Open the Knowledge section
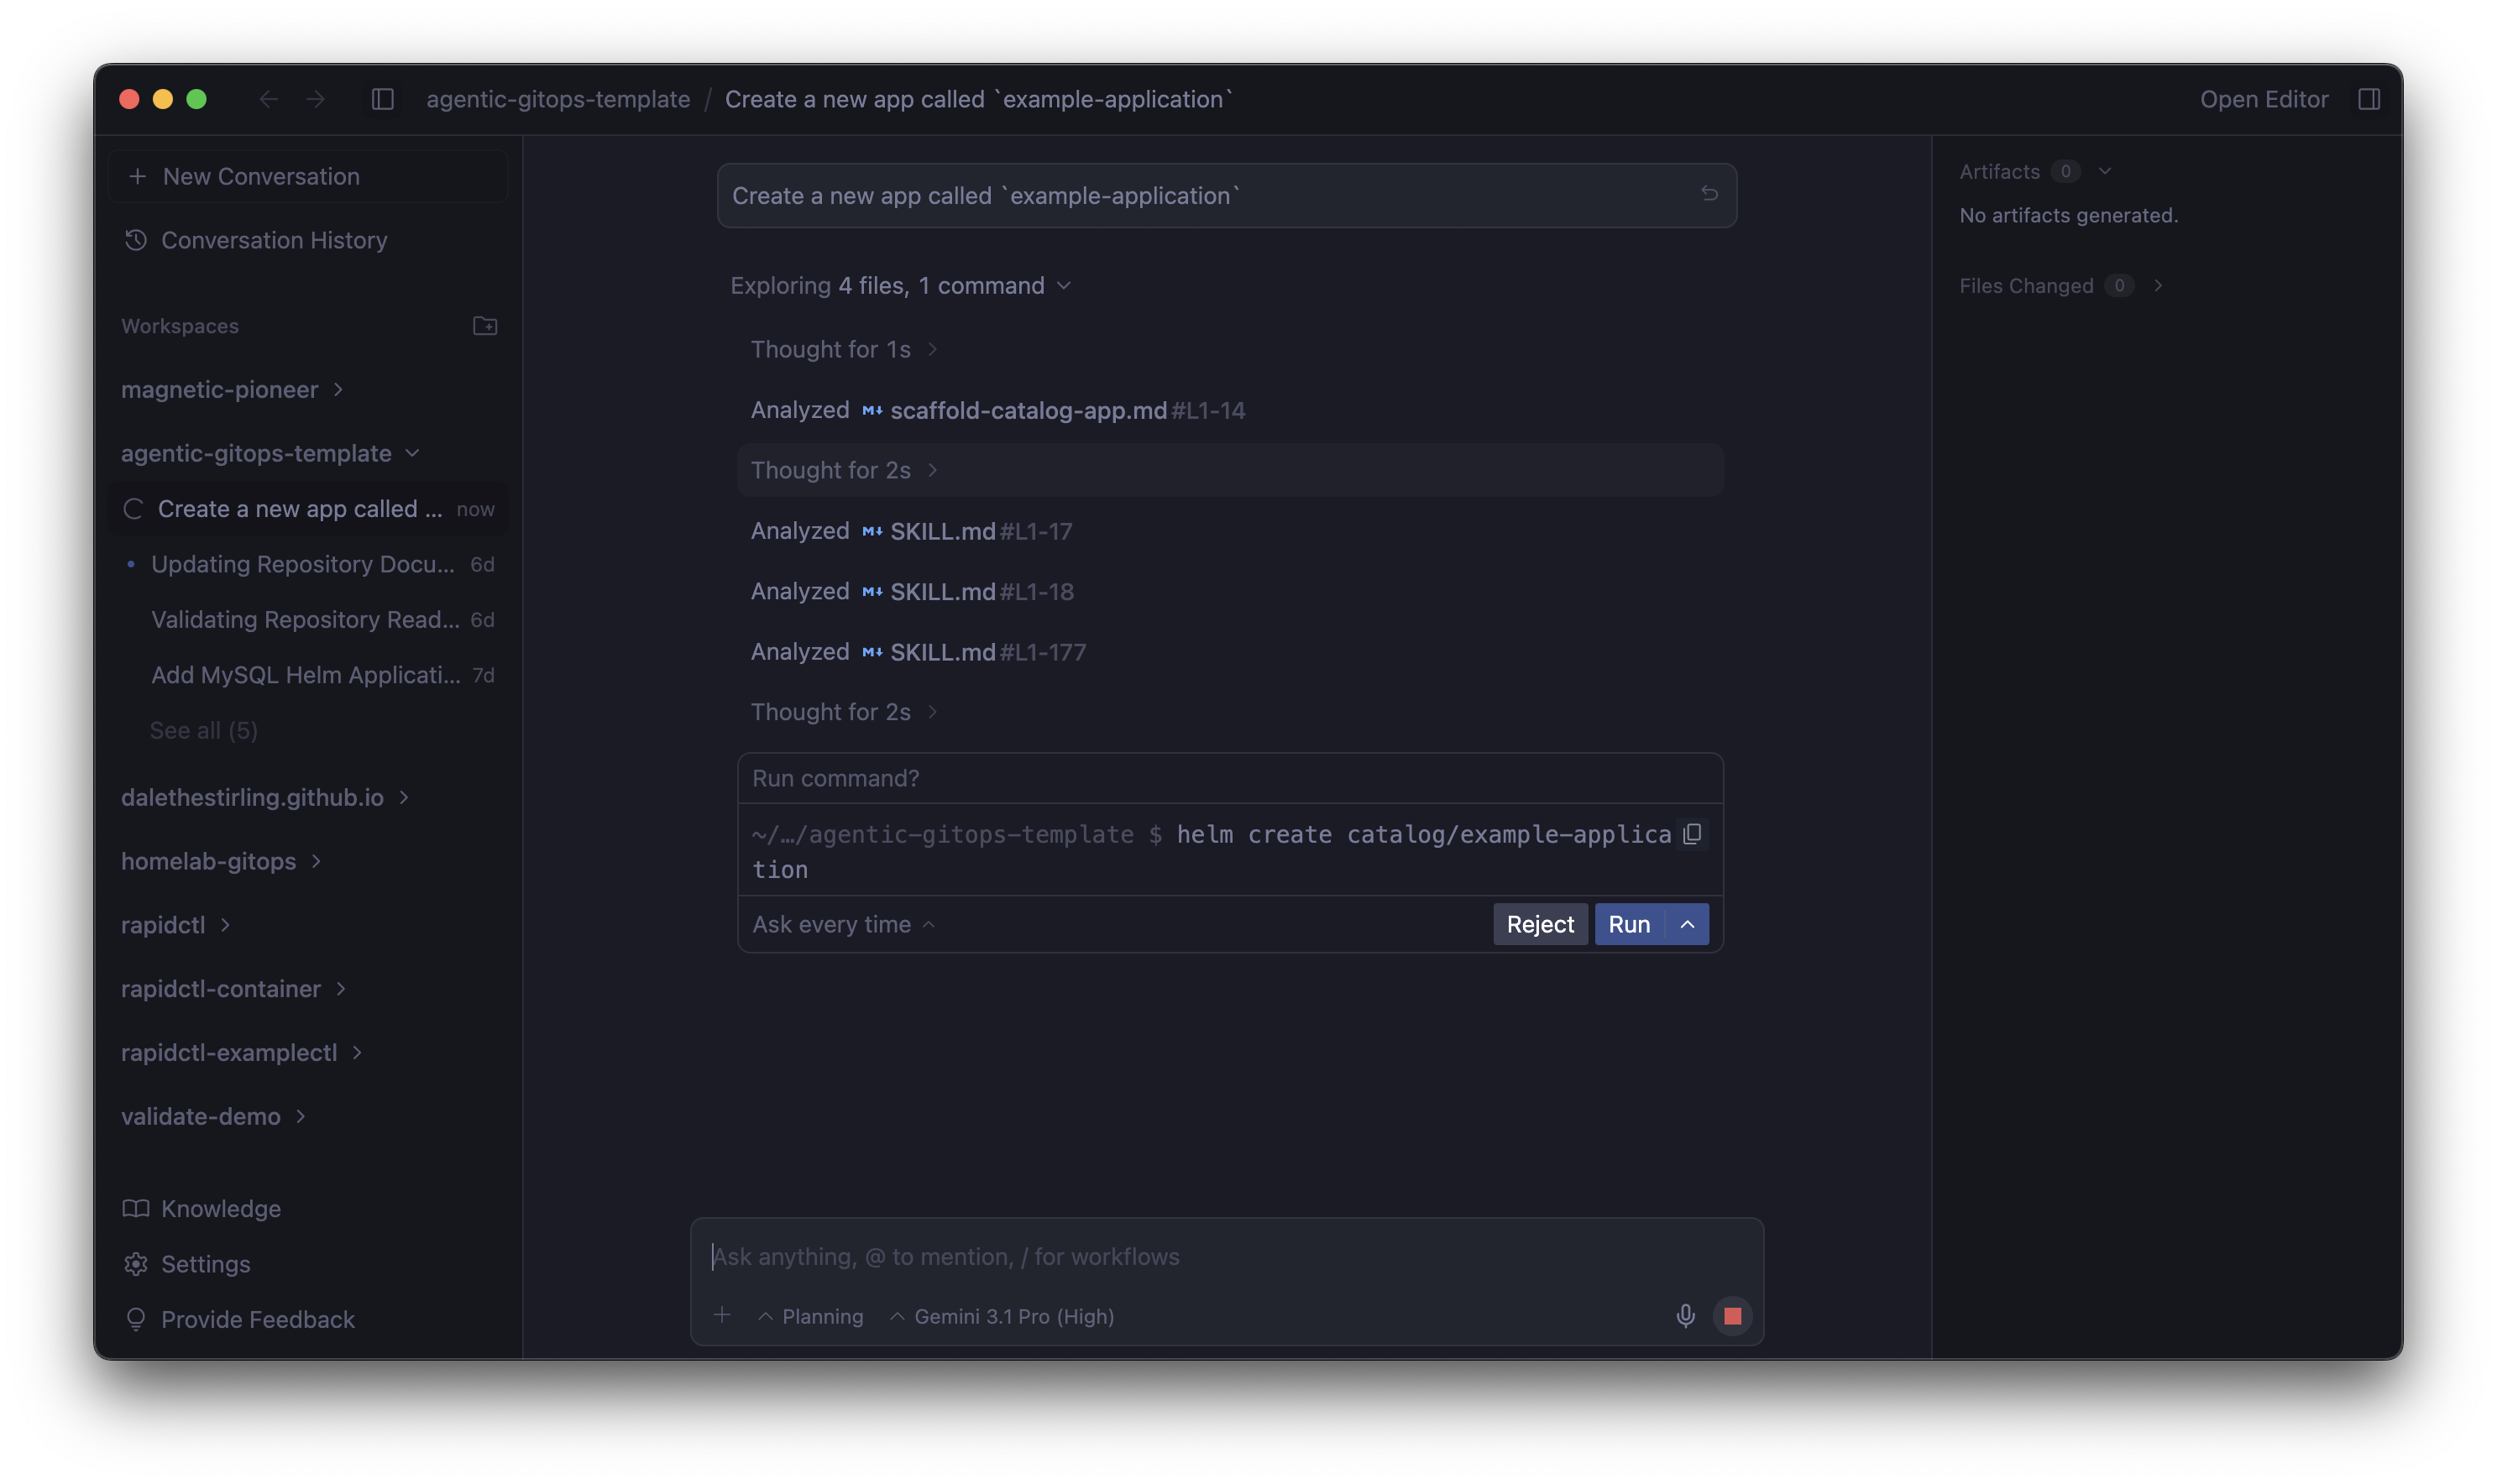 coord(220,1208)
